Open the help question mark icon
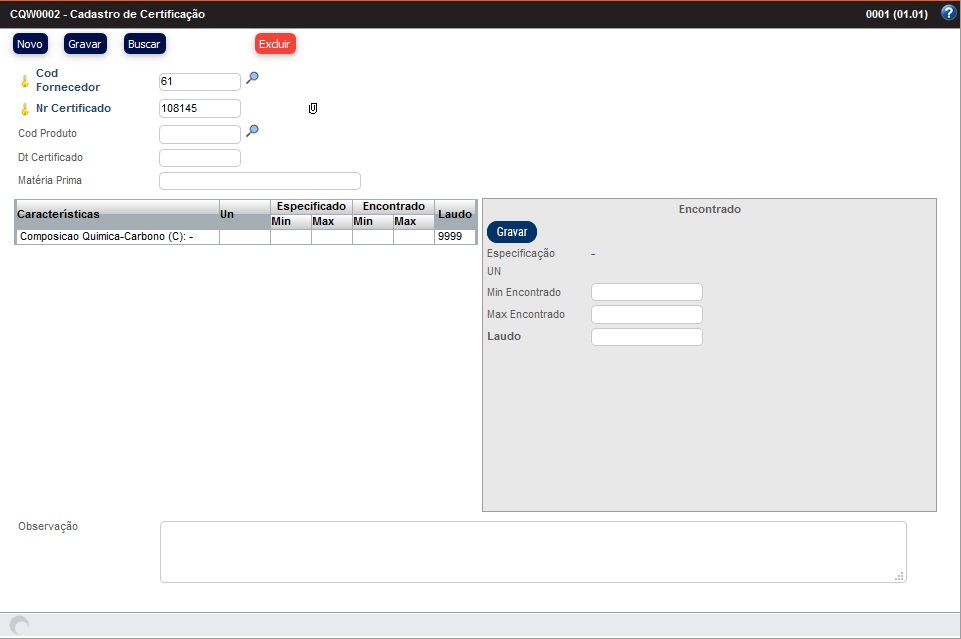The height and width of the screenshot is (639, 961). click(948, 13)
